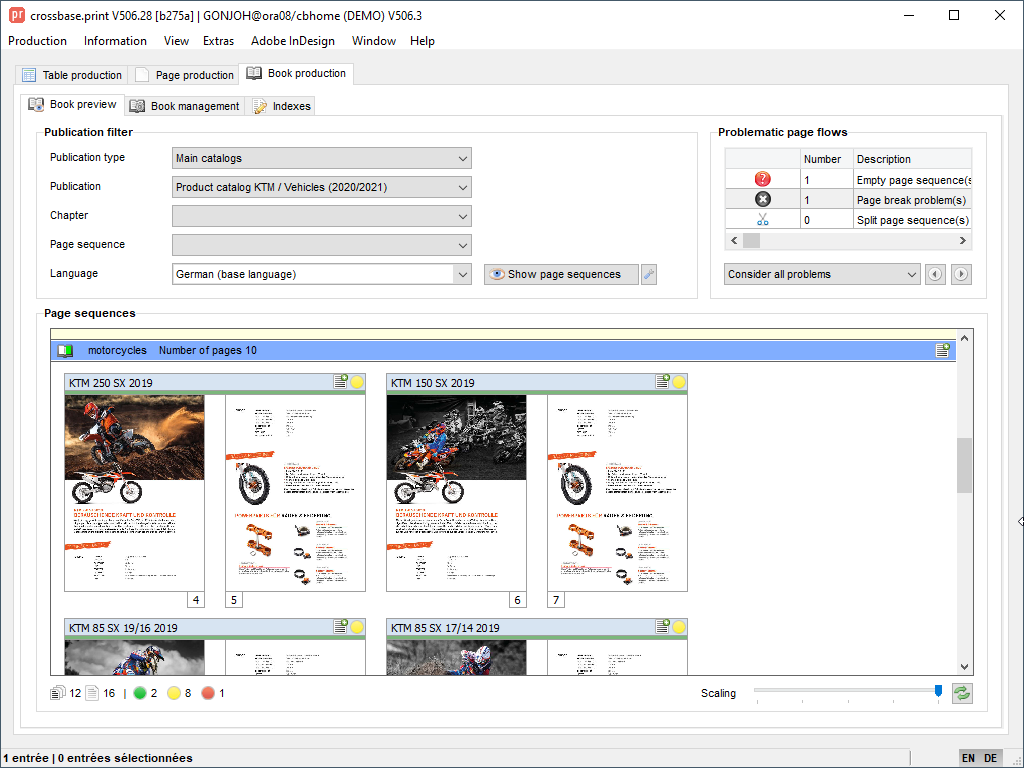
Task: Switch to Table production tab
Action: 71,75
